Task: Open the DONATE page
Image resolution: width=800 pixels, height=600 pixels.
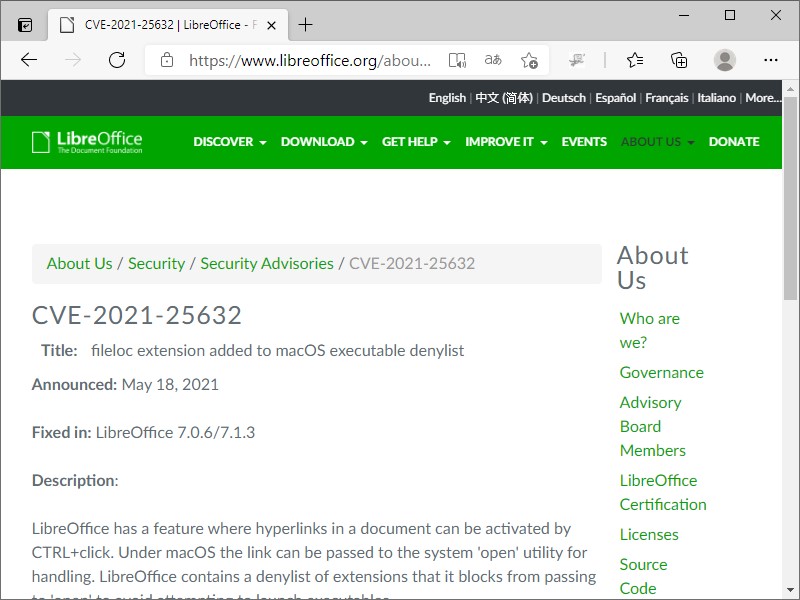Action: pos(734,142)
